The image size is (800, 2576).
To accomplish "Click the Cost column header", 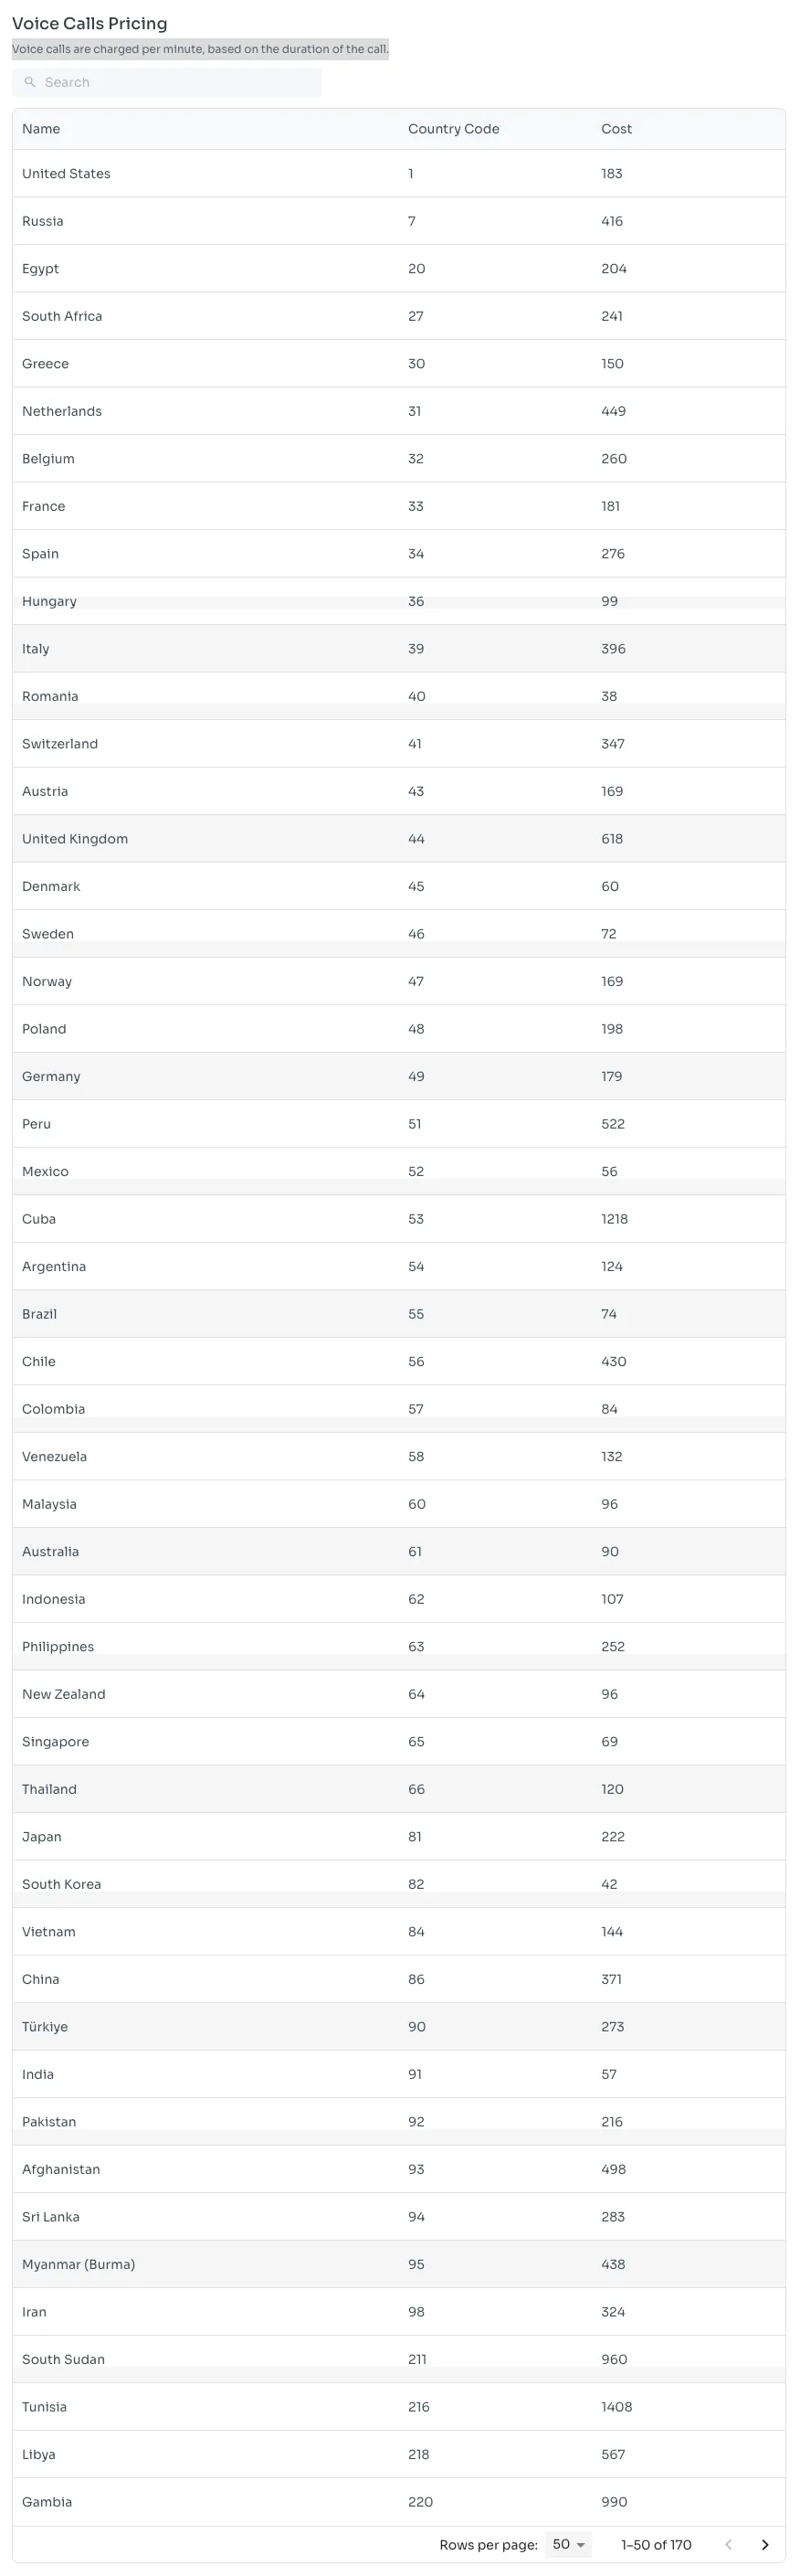I will point(616,129).
